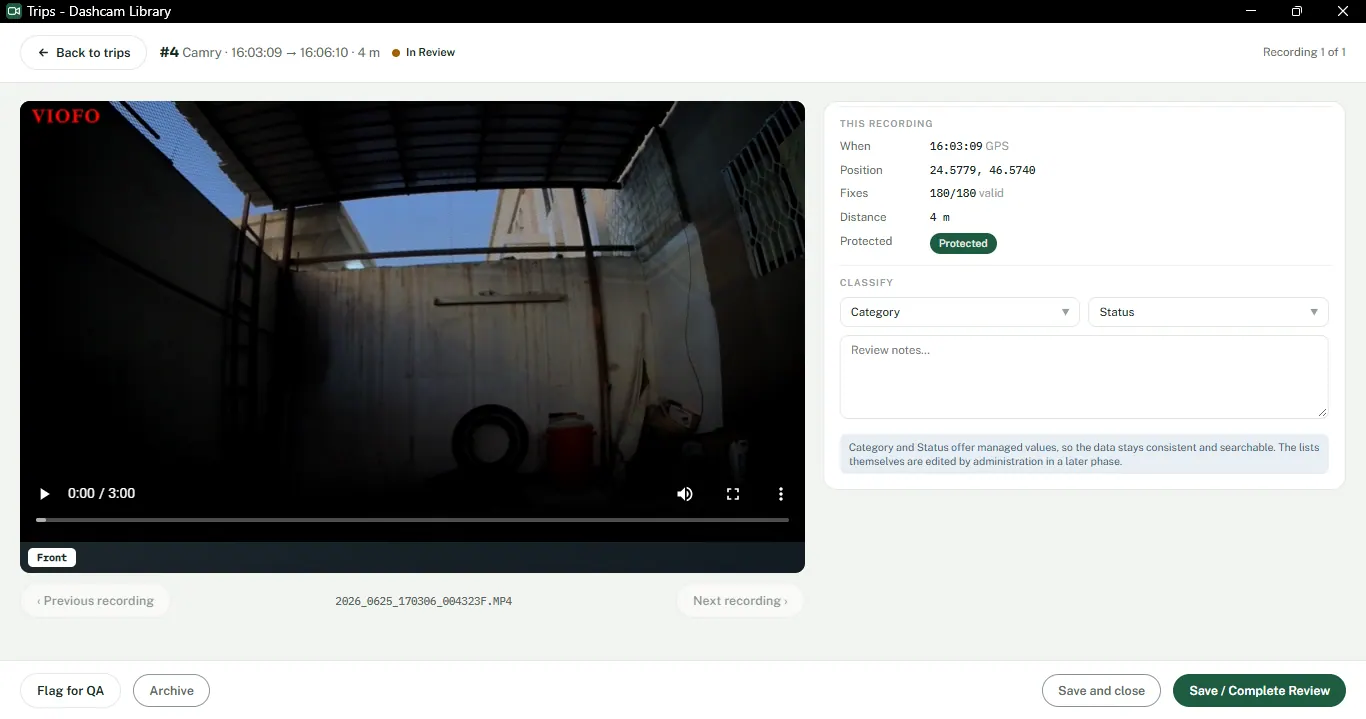Mute the video audio

click(685, 494)
